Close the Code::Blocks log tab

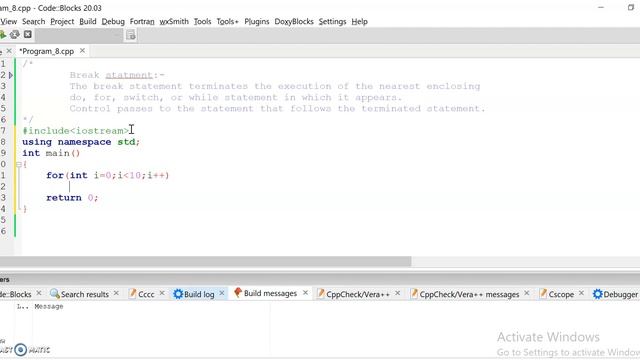[39, 293]
